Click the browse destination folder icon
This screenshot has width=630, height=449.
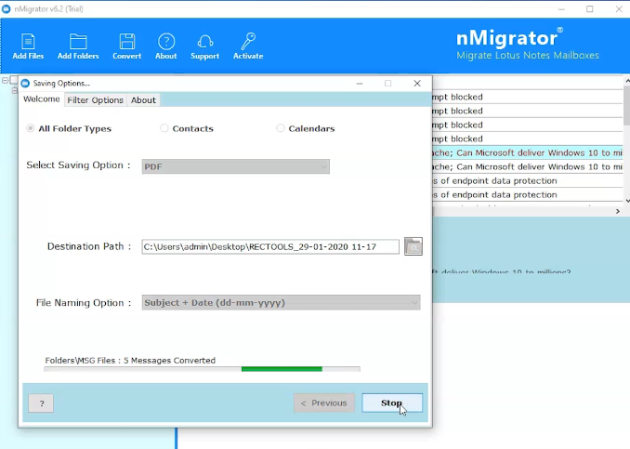(413, 246)
